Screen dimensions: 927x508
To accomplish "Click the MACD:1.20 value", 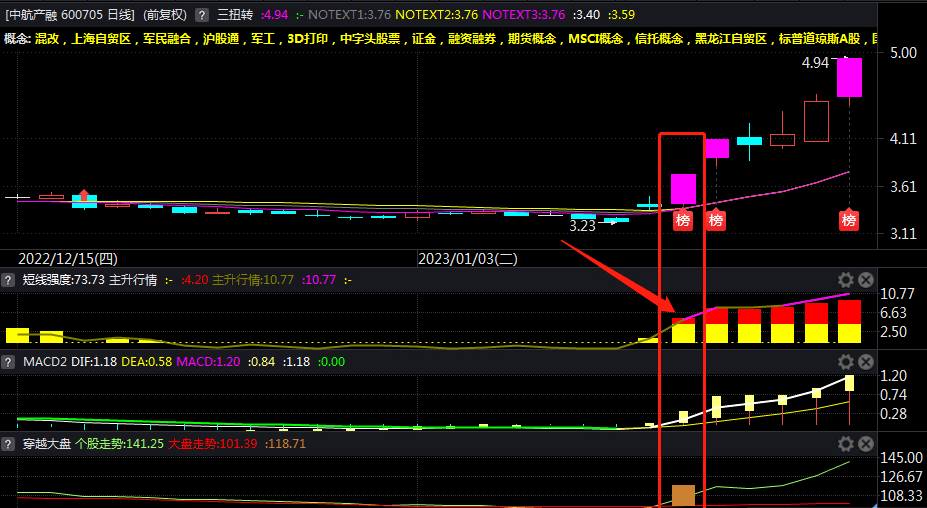I will click(208, 361).
